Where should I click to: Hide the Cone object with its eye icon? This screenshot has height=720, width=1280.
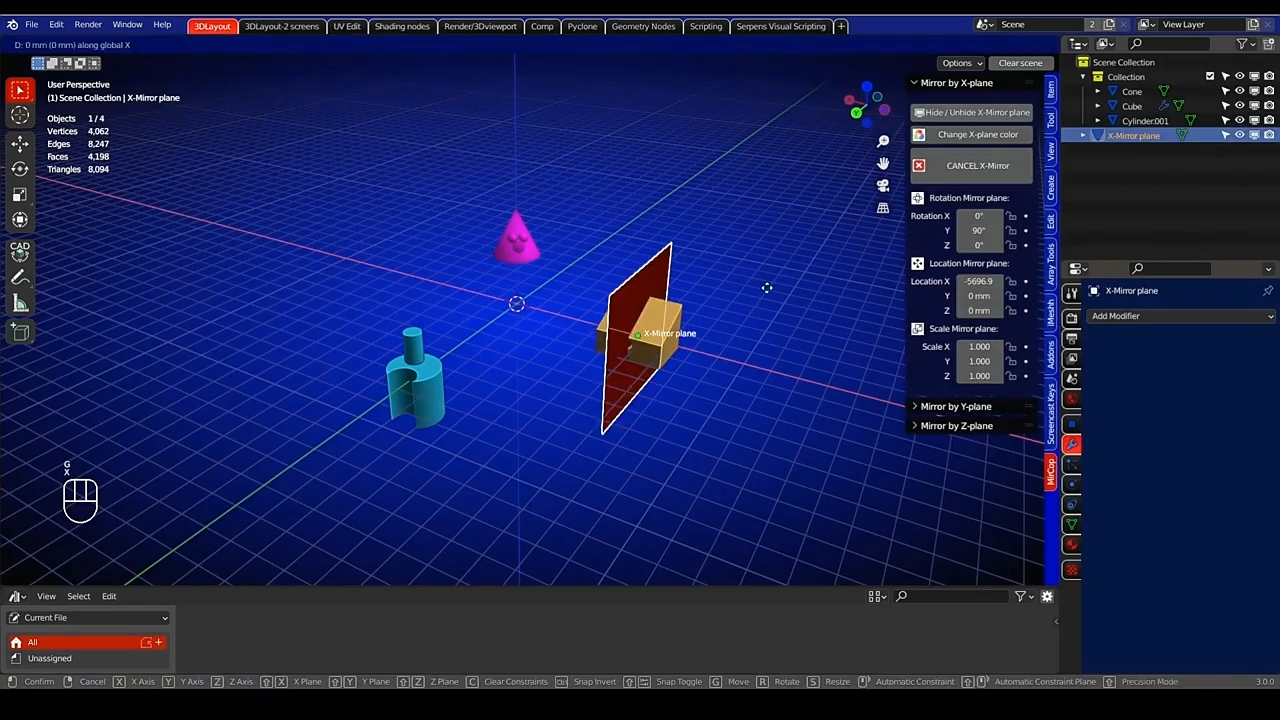pos(1239,91)
